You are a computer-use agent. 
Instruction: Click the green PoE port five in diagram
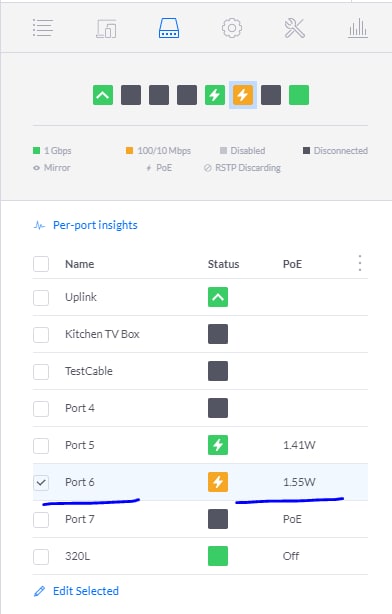point(215,95)
